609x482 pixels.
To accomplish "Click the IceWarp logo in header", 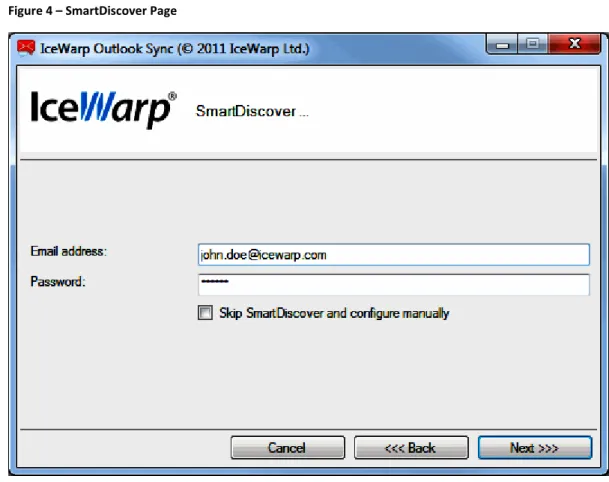I will [x=104, y=109].
